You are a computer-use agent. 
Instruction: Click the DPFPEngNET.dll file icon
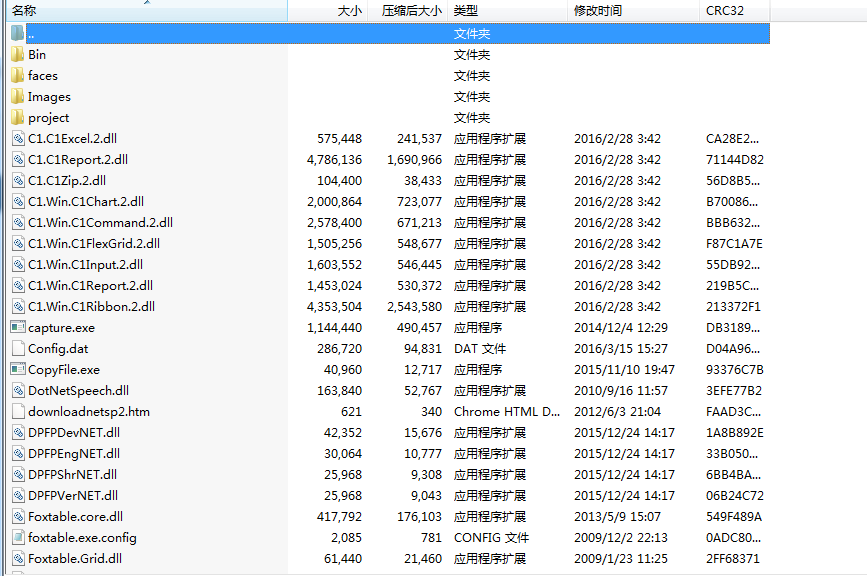click(18, 454)
